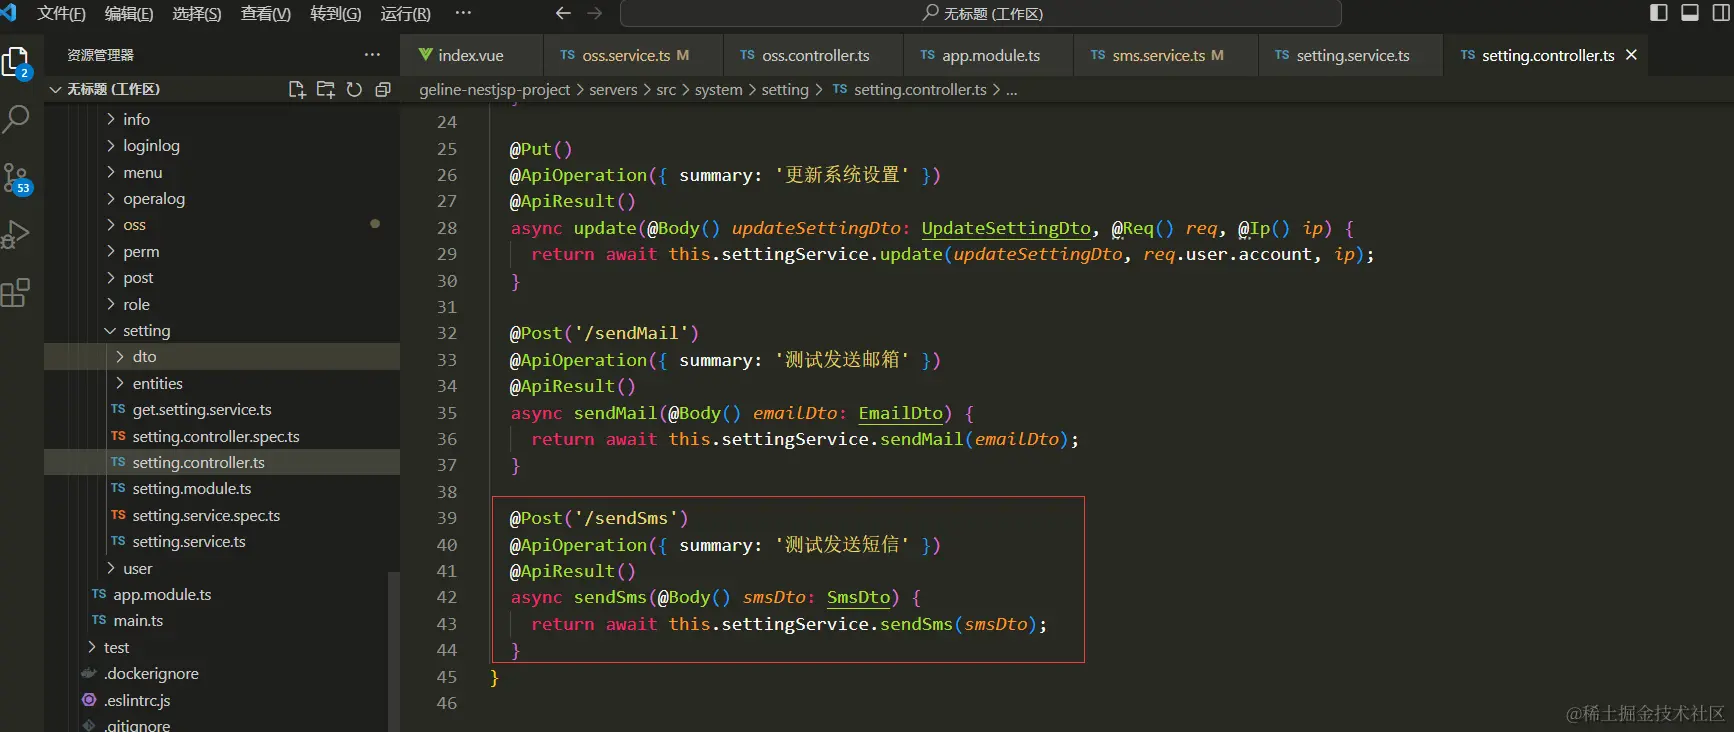
Task: Open the 文件(F) menu
Action: [x=61, y=14]
